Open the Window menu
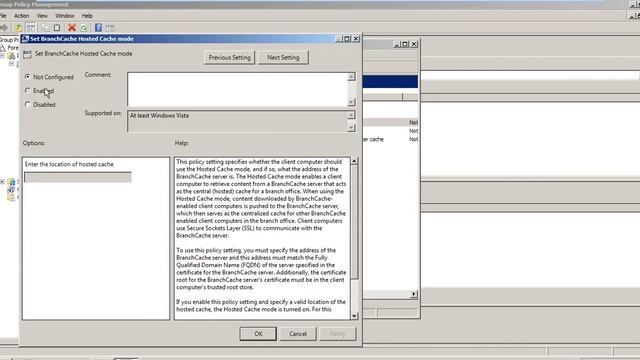The width and height of the screenshot is (640, 360). (64, 16)
